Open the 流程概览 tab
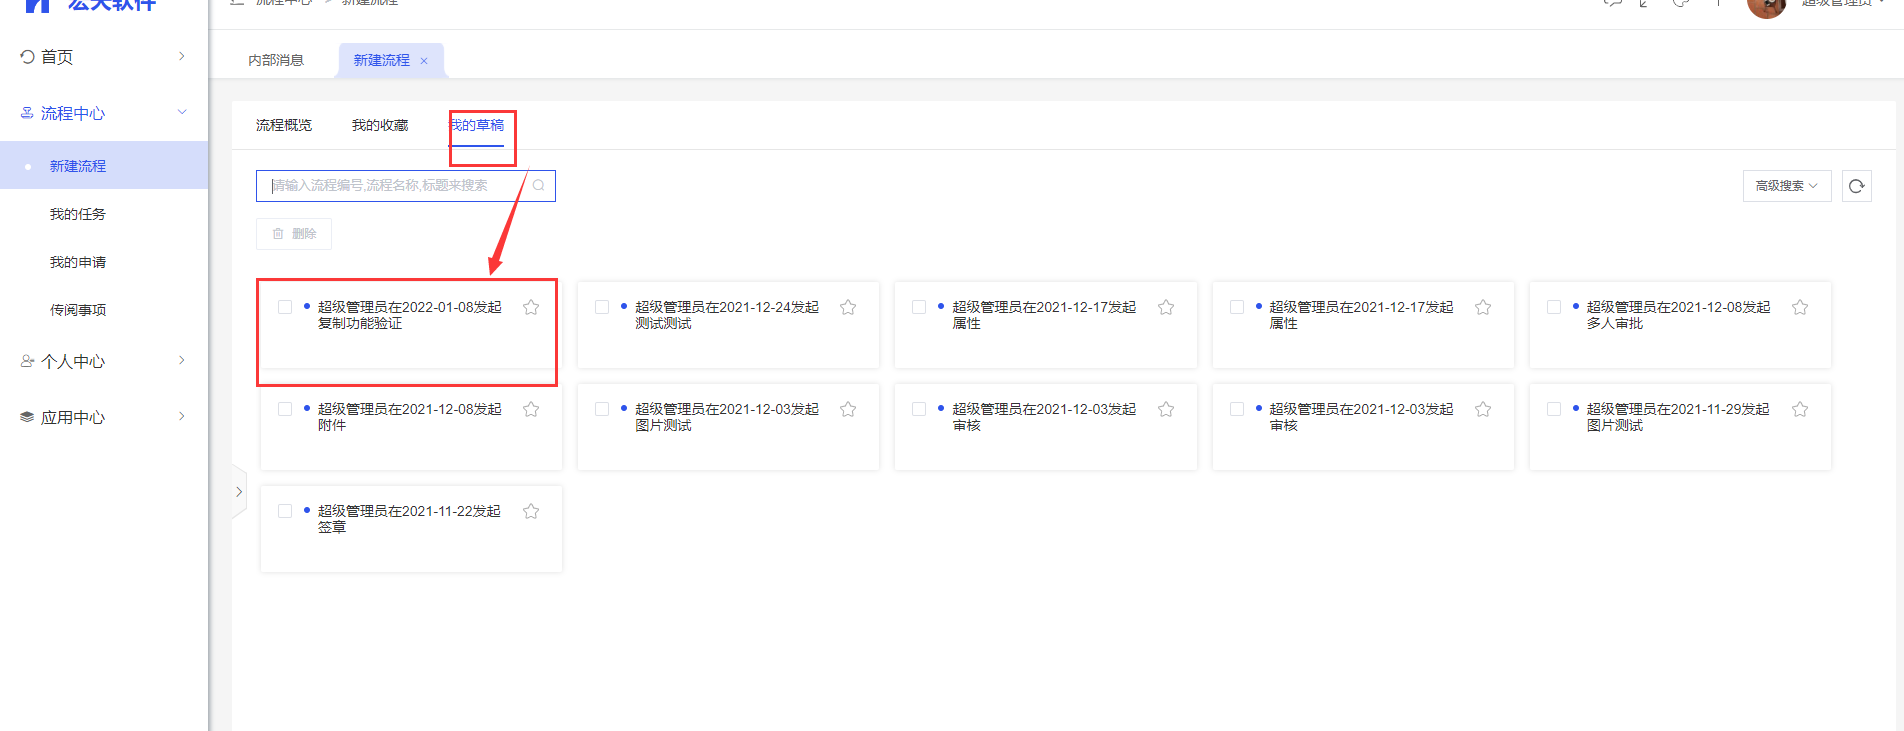Viewport: 1904px width, 731px height. tap(284, 125)
